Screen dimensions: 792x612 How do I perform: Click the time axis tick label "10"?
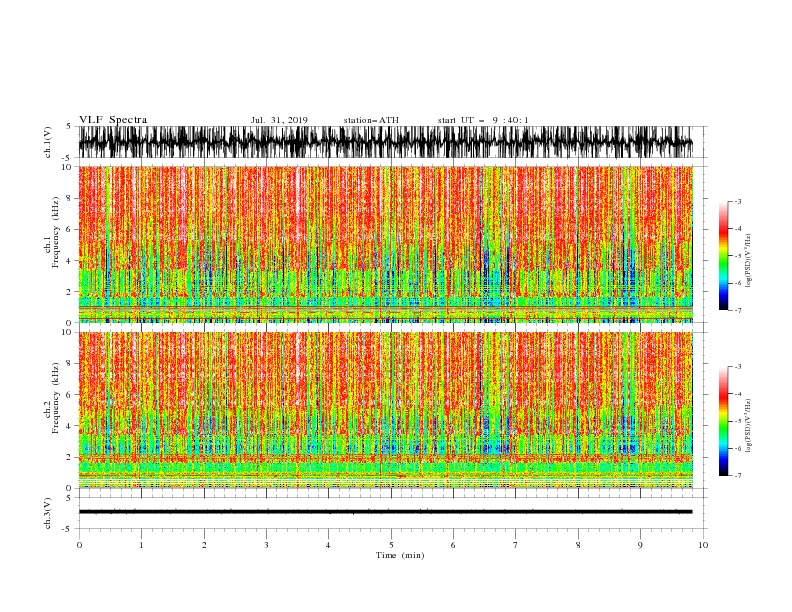pyautogui.click(x=703, y=545)
